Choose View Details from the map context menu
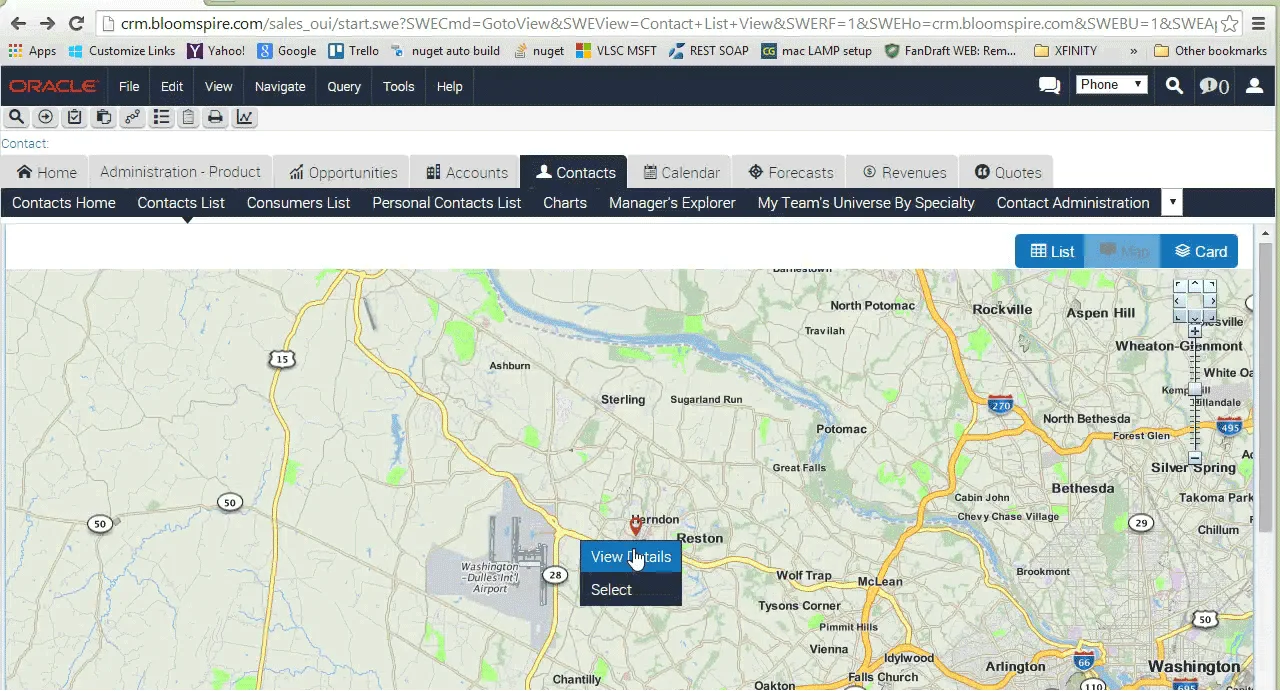The width and height of the screenshot is (1280, 691). (x=631, y=557)
